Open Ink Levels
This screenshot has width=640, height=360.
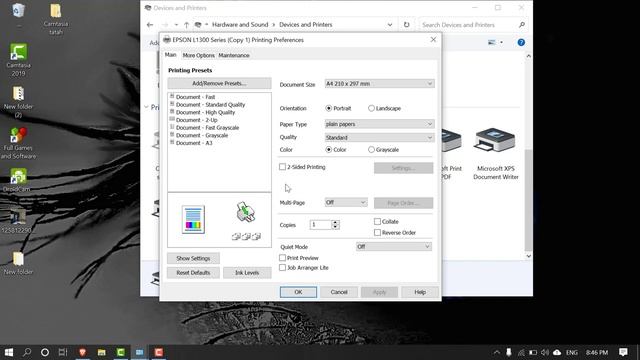pyautogui.click(x=247, y=273)
